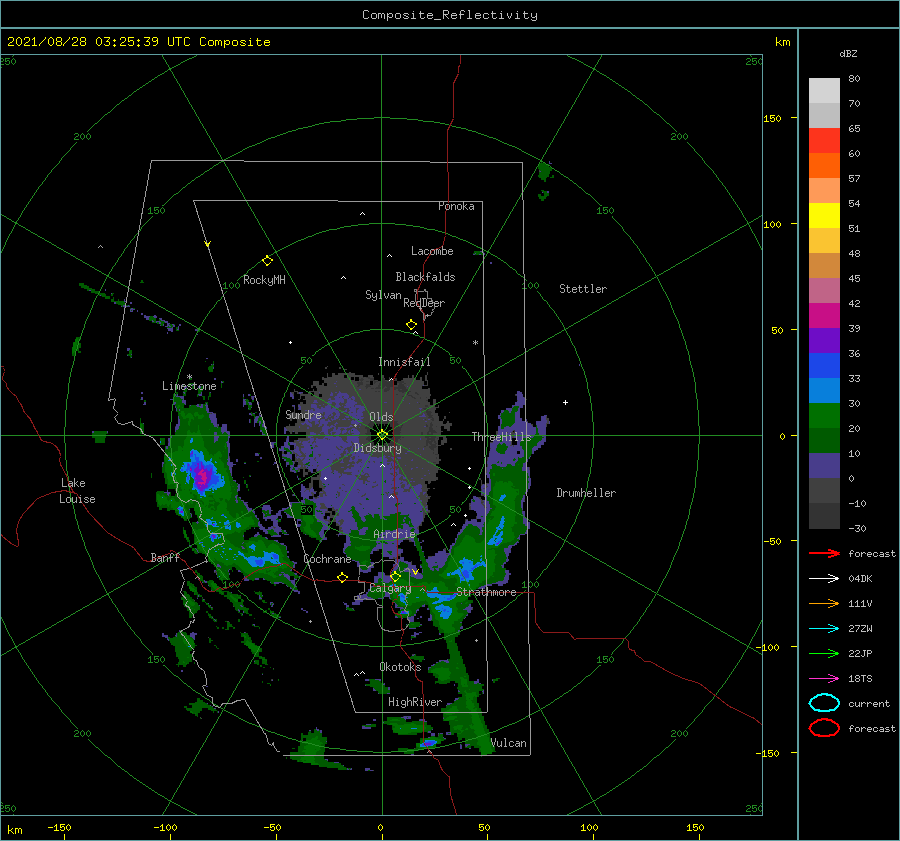
Task: Click the Lacombe city label
Action: pyautogui.click(x=432, y=251)
